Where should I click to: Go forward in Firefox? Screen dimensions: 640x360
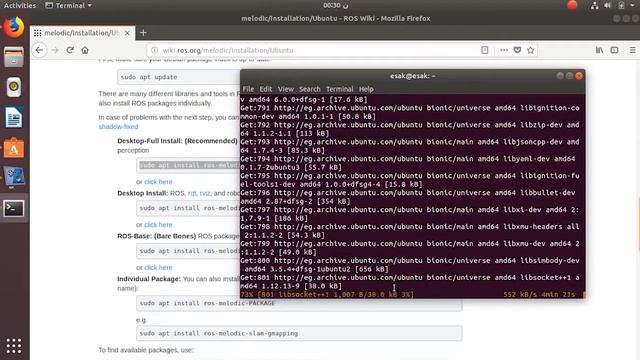tap(55, 50)
